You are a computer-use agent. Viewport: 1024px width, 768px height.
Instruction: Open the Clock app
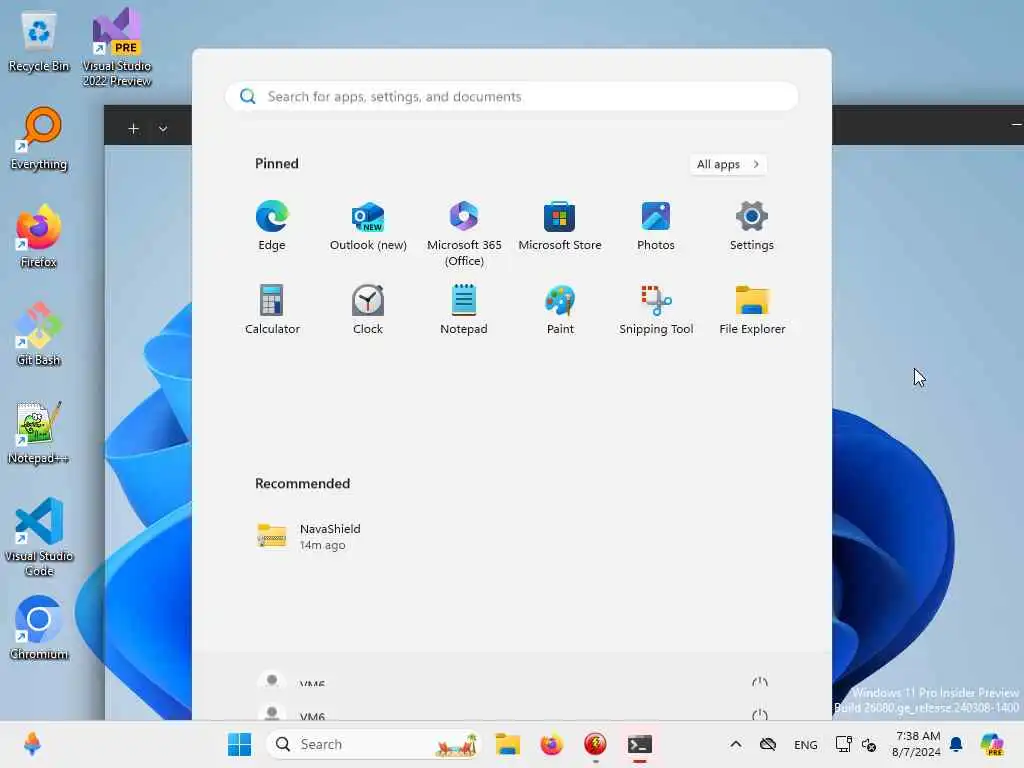[x=368, y=310]
